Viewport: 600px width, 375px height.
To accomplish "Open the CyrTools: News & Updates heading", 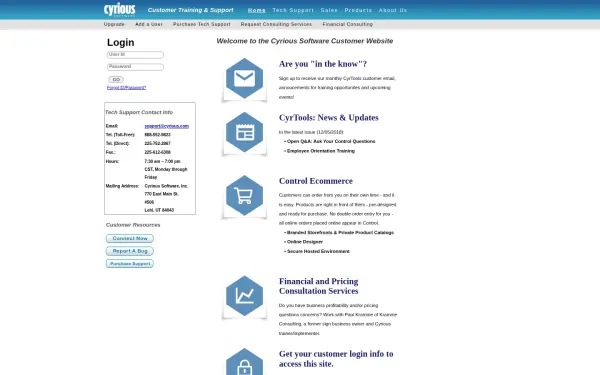I will tap(328, 118).
